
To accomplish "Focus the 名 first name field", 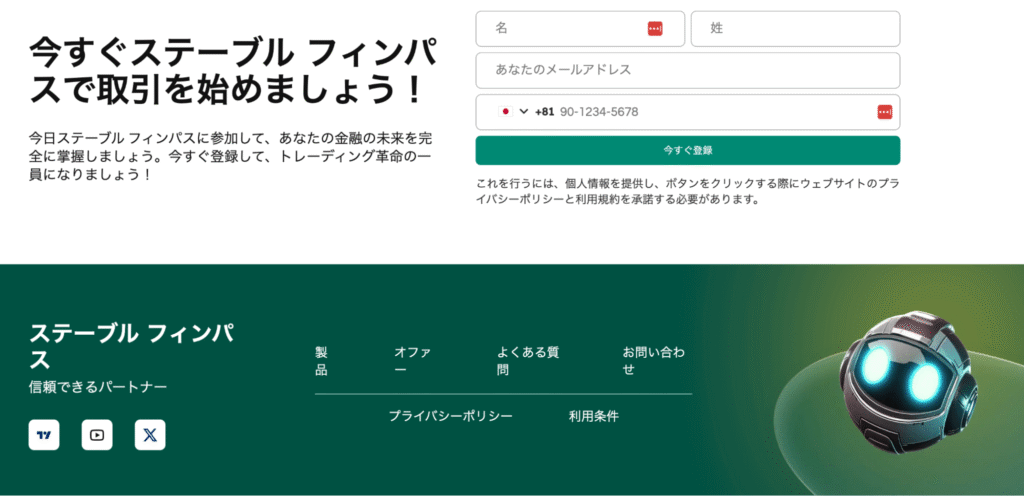I will 580,29.
